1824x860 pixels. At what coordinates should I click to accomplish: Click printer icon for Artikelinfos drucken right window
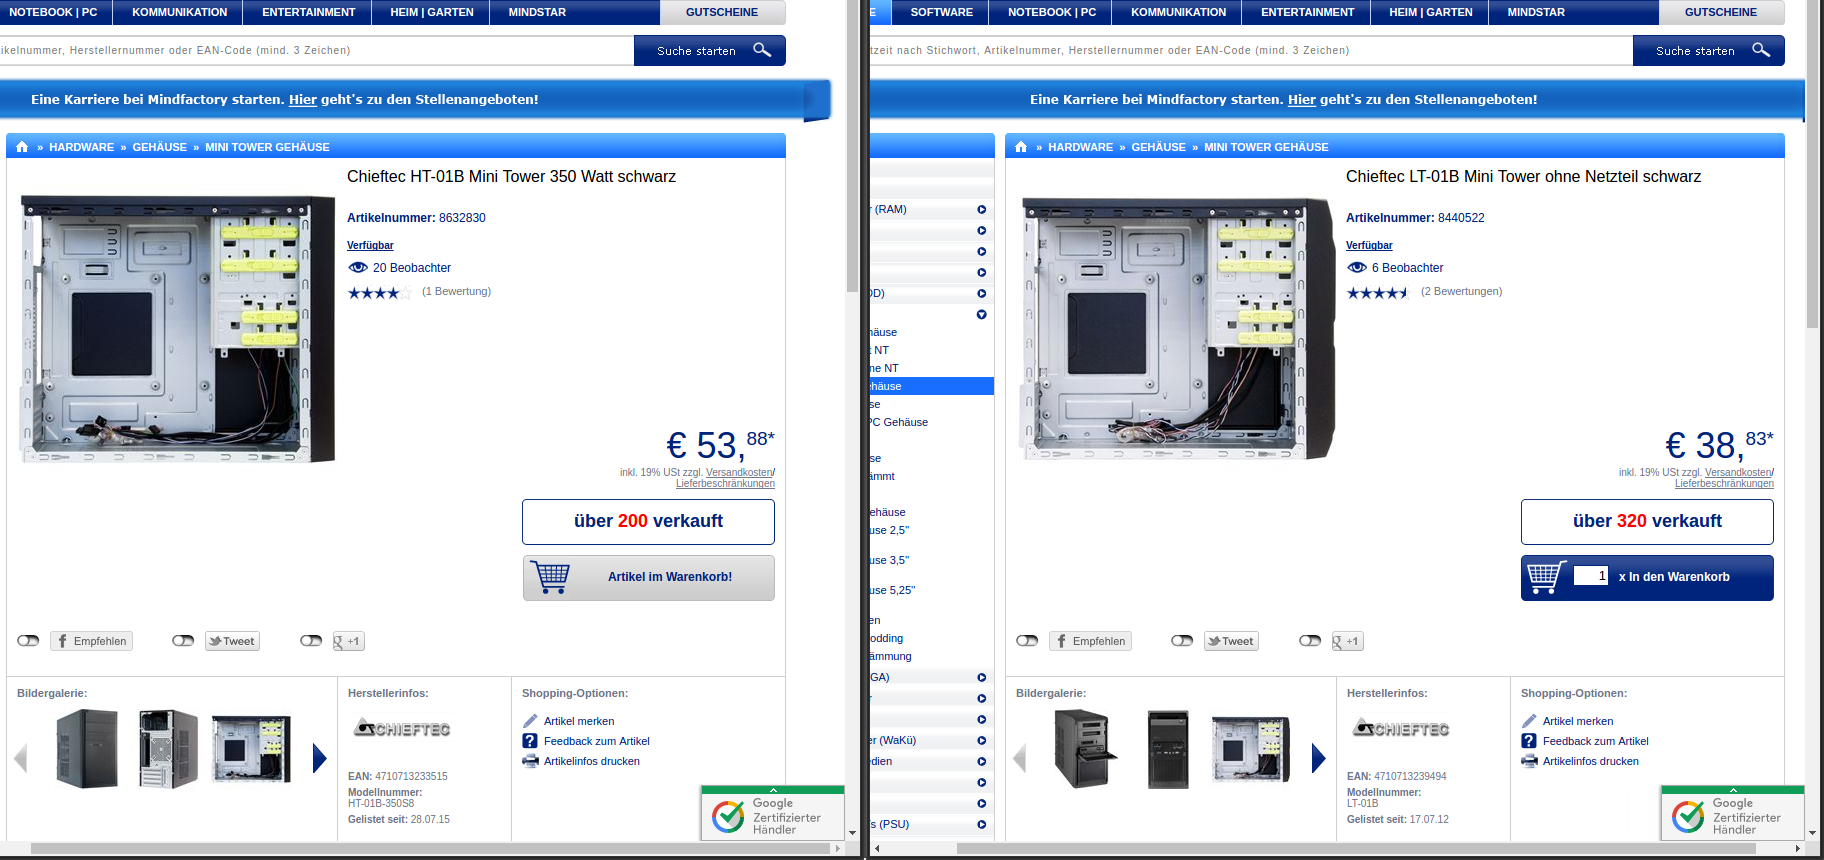1529,761
